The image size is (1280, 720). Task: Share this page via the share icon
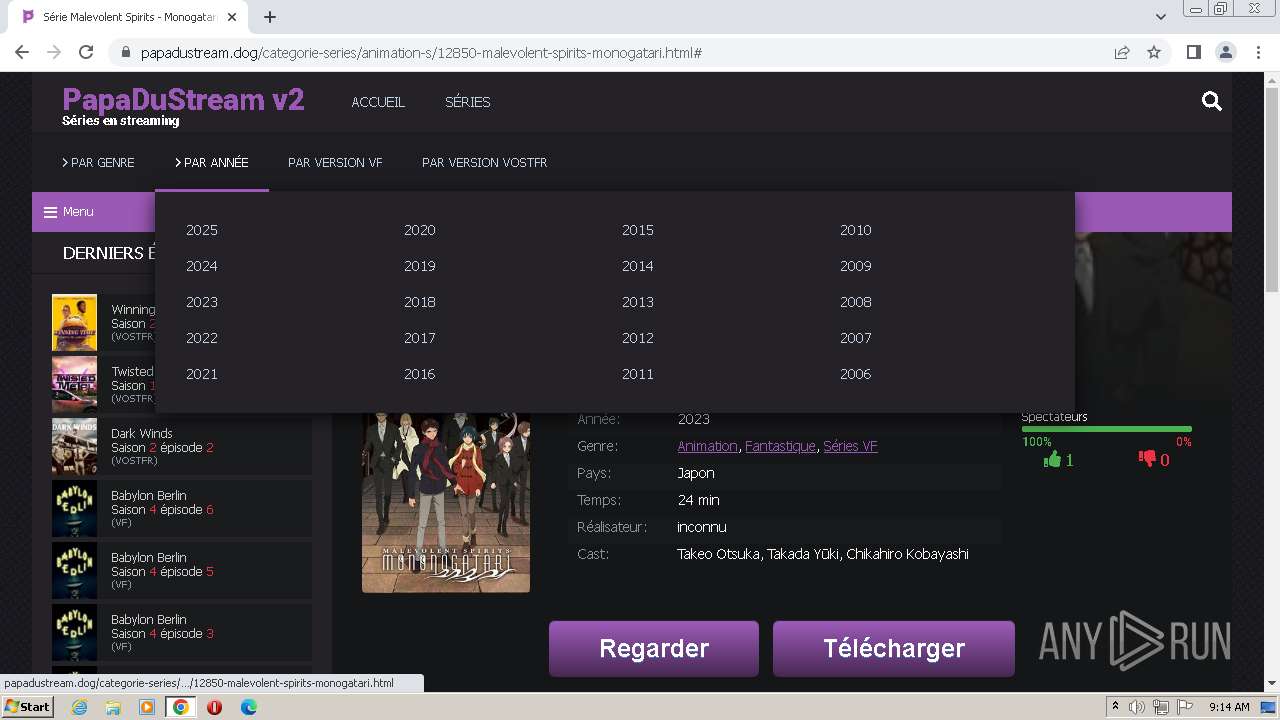point(1122,52)
